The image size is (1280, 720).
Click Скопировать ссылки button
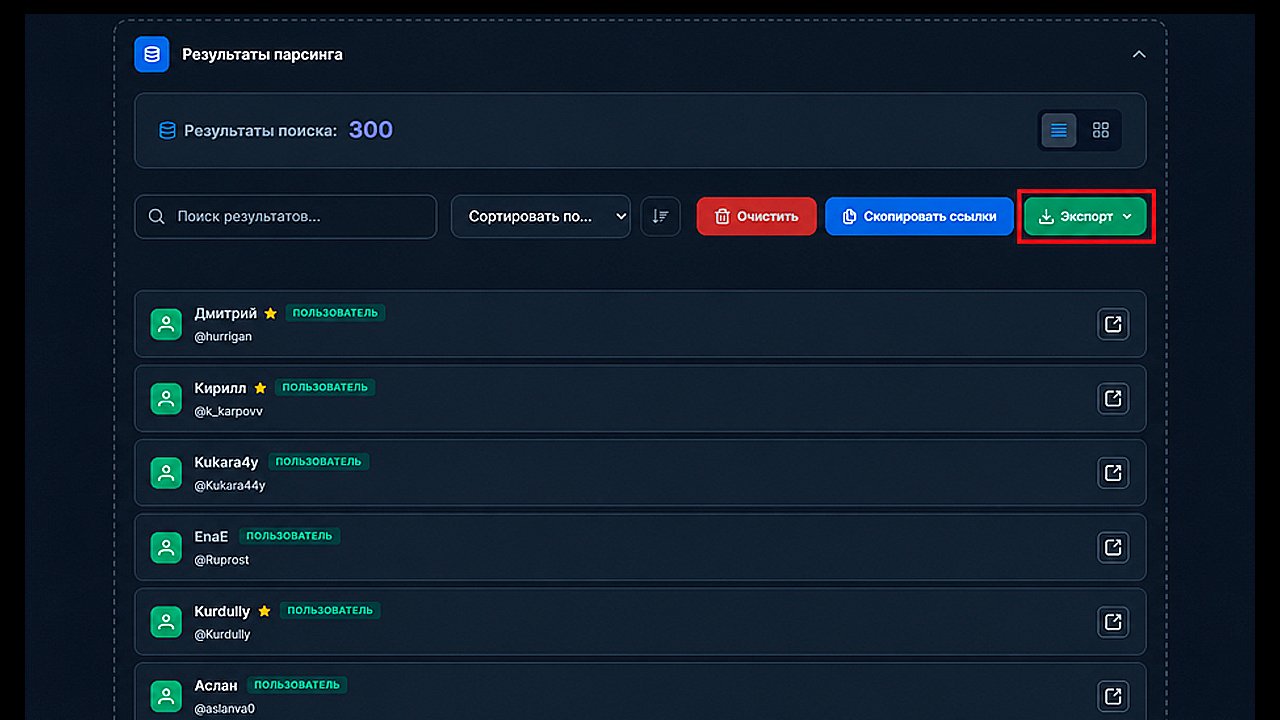pos(919,217)
